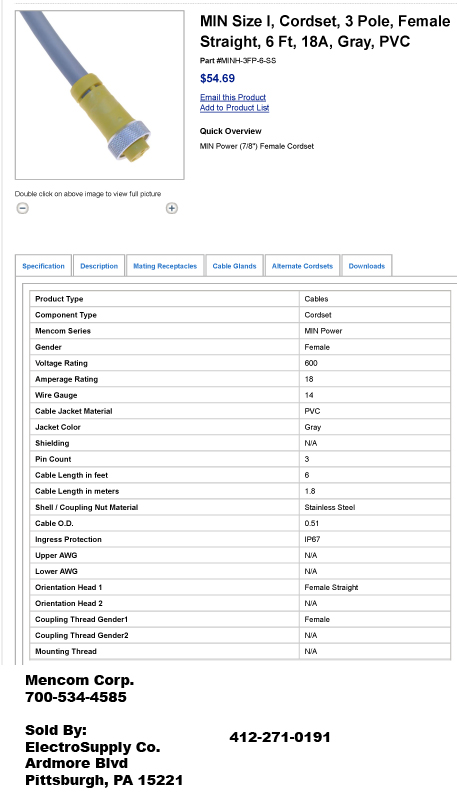457x800 pixels.
Task: Zoom out product image with minus icon
Action: (x=22, y=208)
